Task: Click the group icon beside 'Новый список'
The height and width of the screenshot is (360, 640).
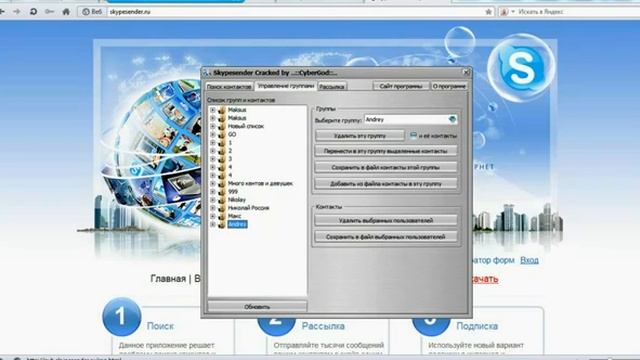Action: click(x=222, y=126)
